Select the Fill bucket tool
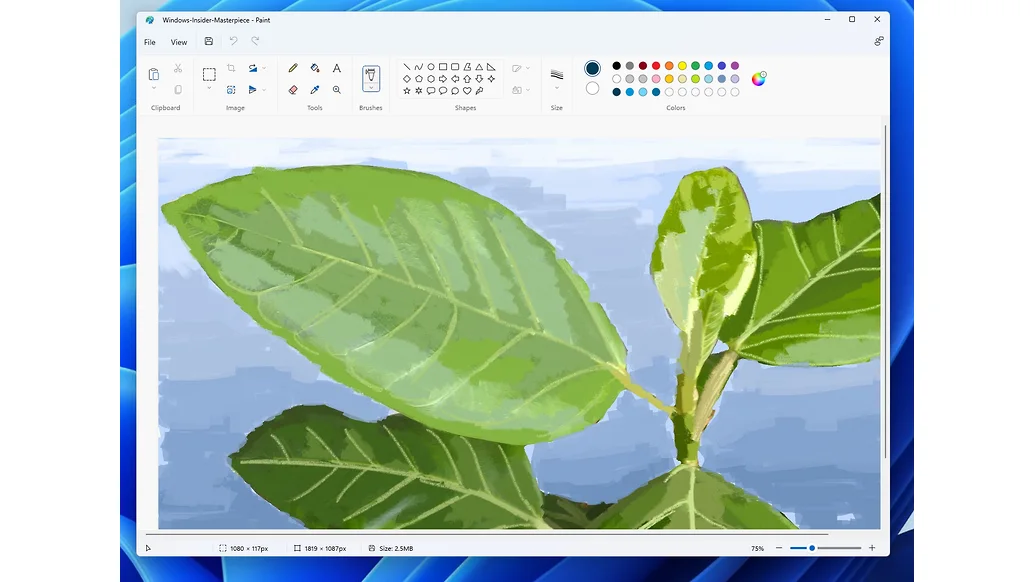The image size is (1035, 582). [x=315, y=68]
